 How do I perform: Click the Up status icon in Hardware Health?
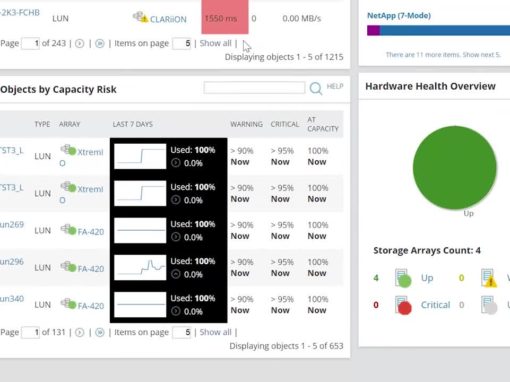(403, 278)
